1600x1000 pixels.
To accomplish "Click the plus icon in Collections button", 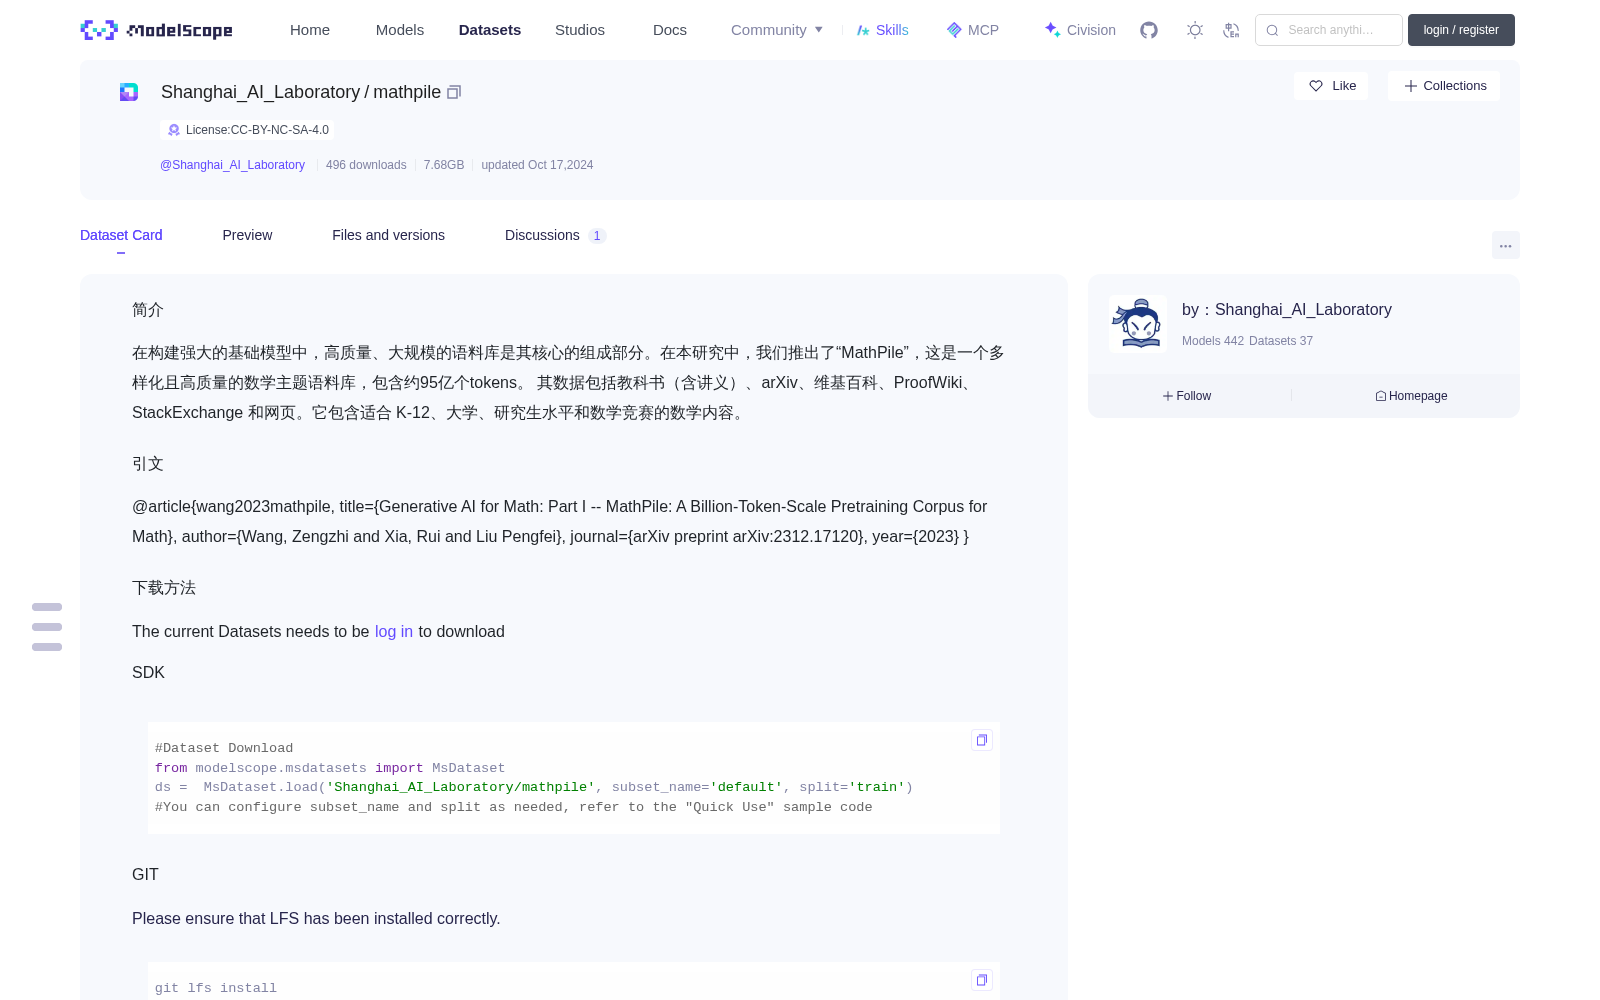I will tap(1411, 86).
